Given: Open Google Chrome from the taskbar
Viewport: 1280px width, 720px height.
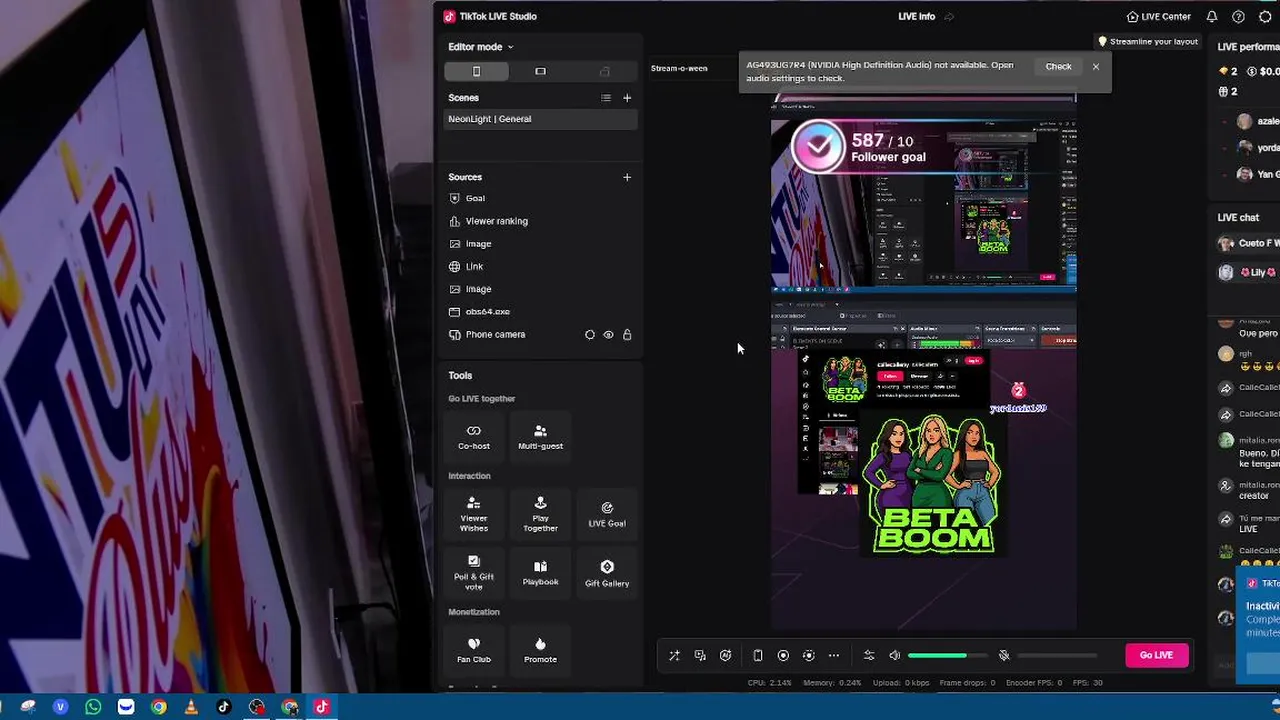Looking at the screenshot, I should point(158,707).
